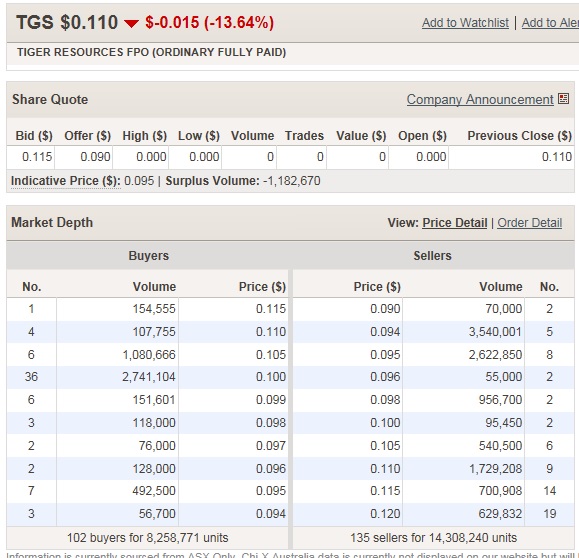
Task: Open the Add to Watchlist link
Action: pos(465,23)
